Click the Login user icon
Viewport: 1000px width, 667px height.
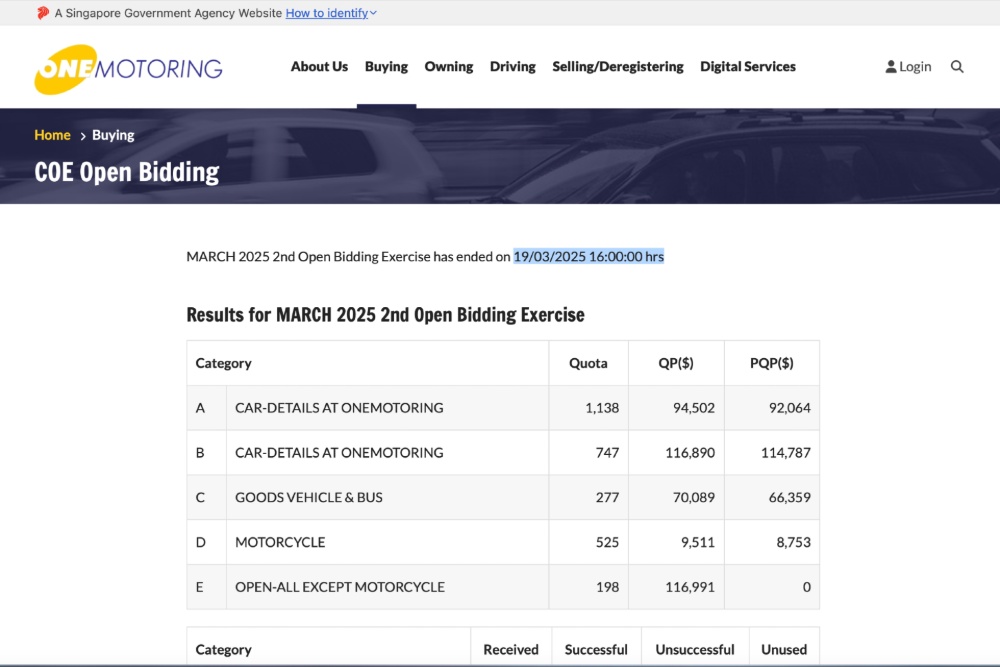tap(891, 67)
